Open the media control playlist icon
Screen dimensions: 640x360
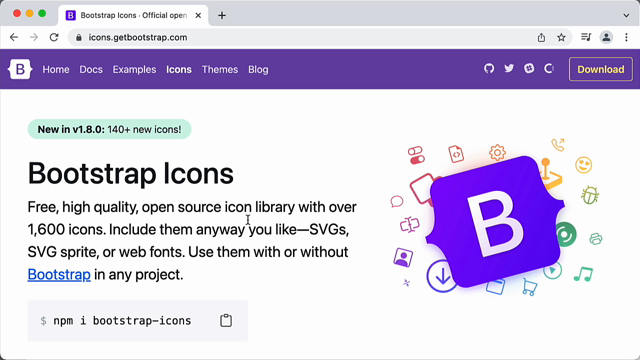point(586,37)
